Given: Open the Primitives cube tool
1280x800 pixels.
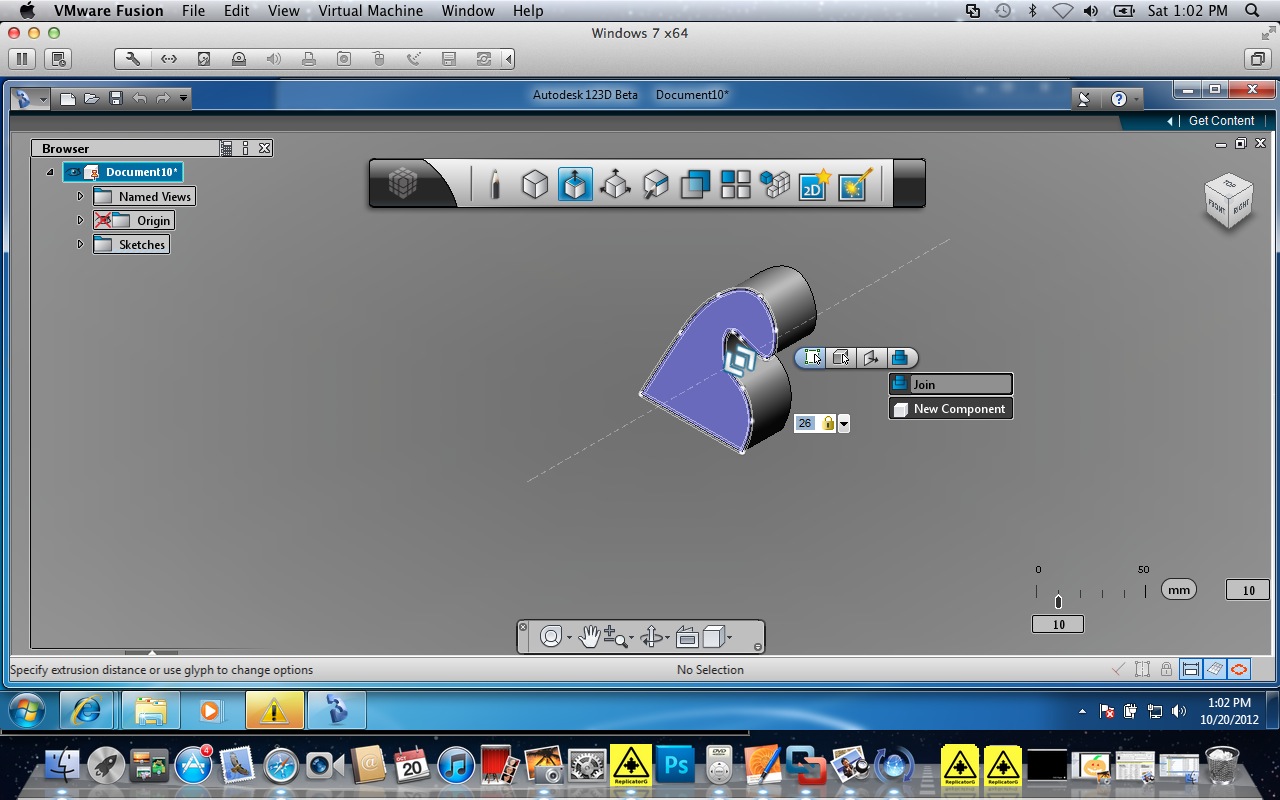Looking at the screenshot, I should 535,184.
